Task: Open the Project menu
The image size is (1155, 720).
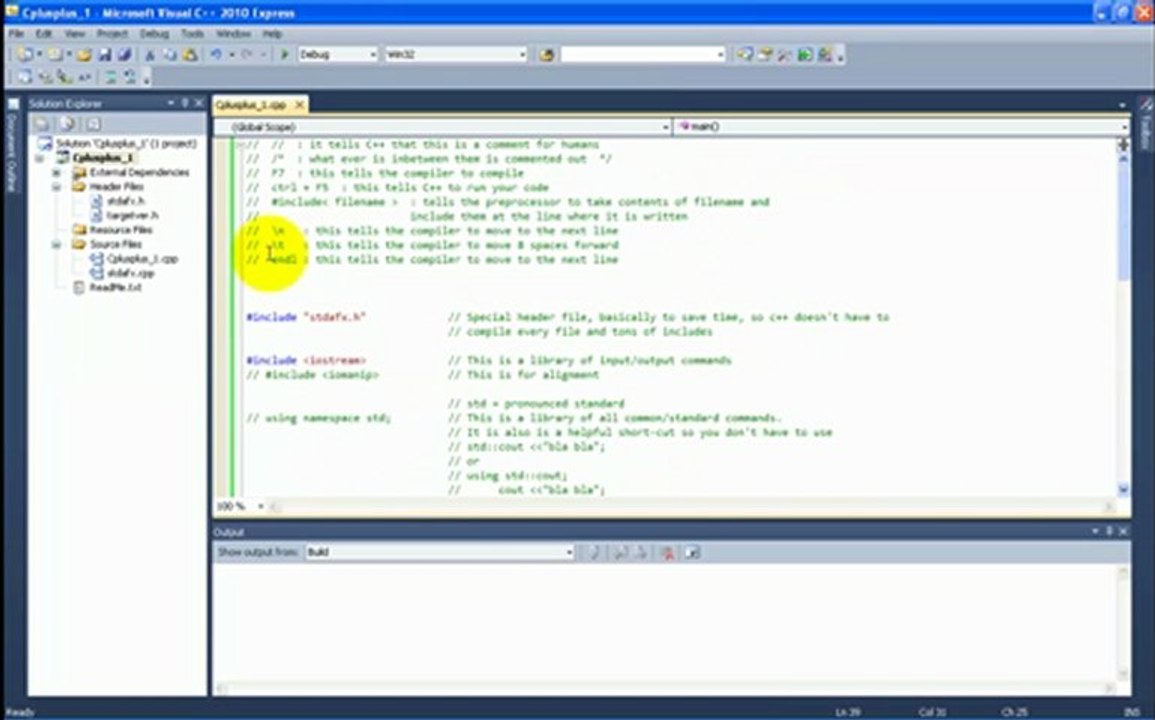Action: click(112, 34)
